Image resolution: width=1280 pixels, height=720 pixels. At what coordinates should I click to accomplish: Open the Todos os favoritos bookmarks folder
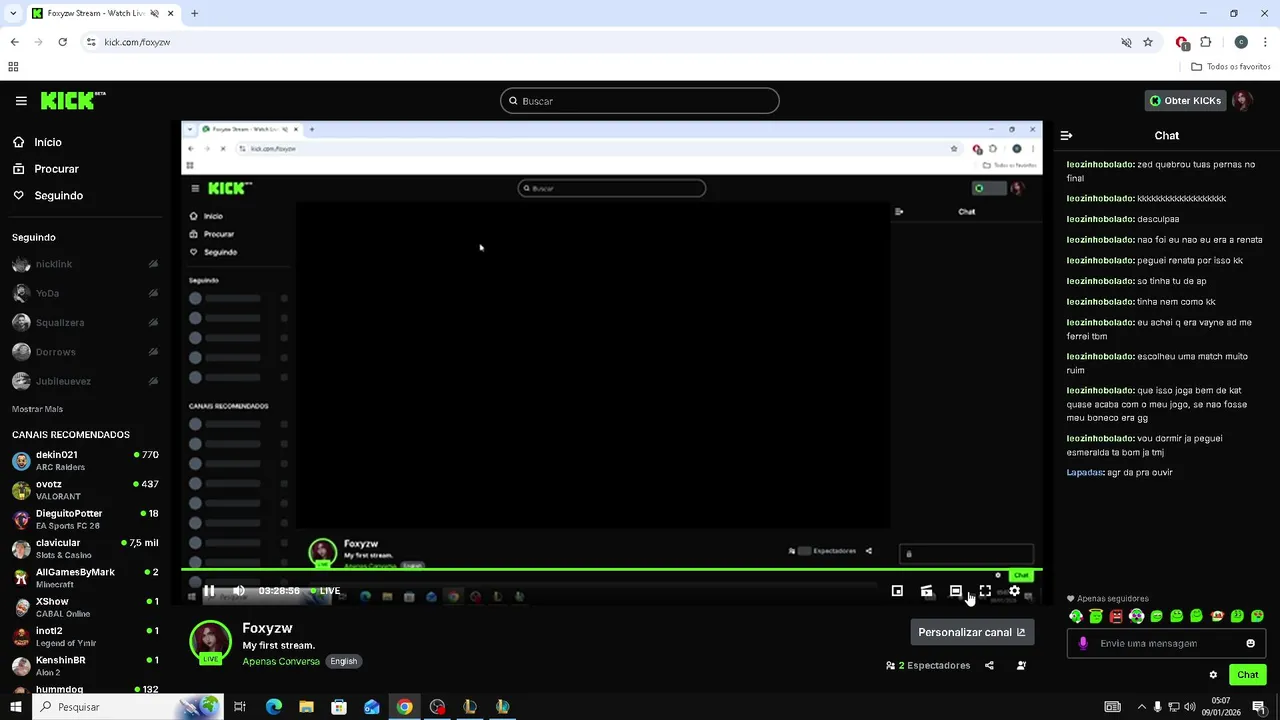(x=1231, y=67)
